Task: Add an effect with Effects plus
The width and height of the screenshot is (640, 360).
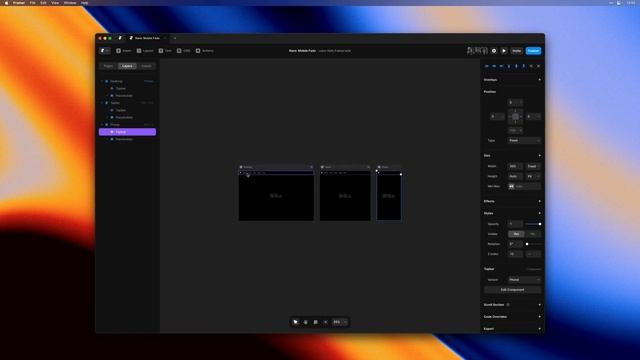Action: 540,201
